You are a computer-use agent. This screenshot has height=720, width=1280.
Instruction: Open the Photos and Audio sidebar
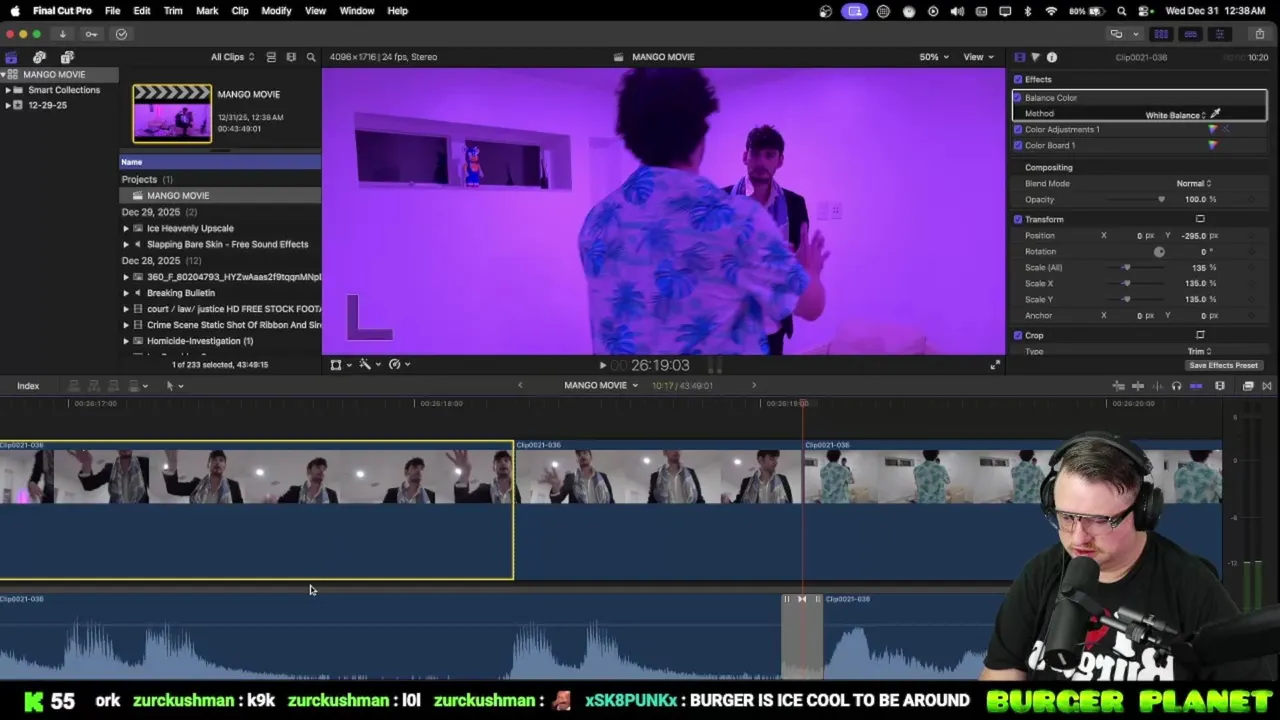(39, 57)
